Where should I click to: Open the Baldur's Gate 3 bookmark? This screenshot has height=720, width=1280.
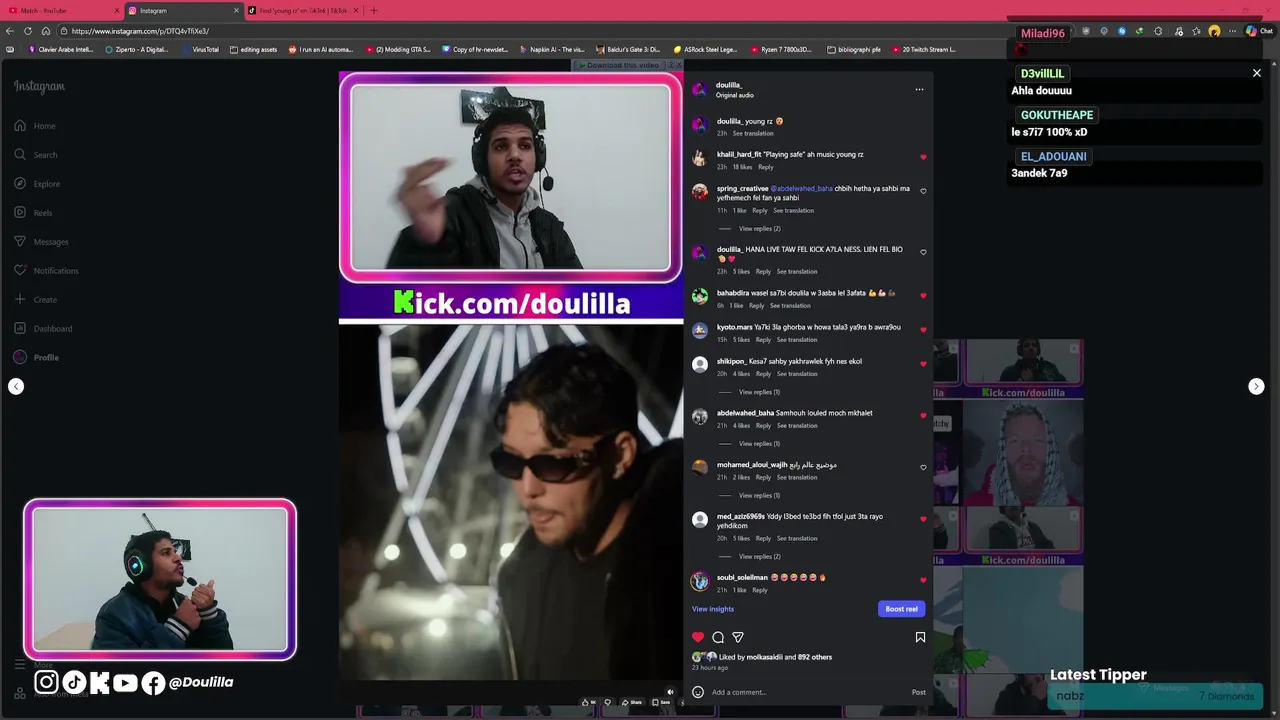(x=627, y=49)
